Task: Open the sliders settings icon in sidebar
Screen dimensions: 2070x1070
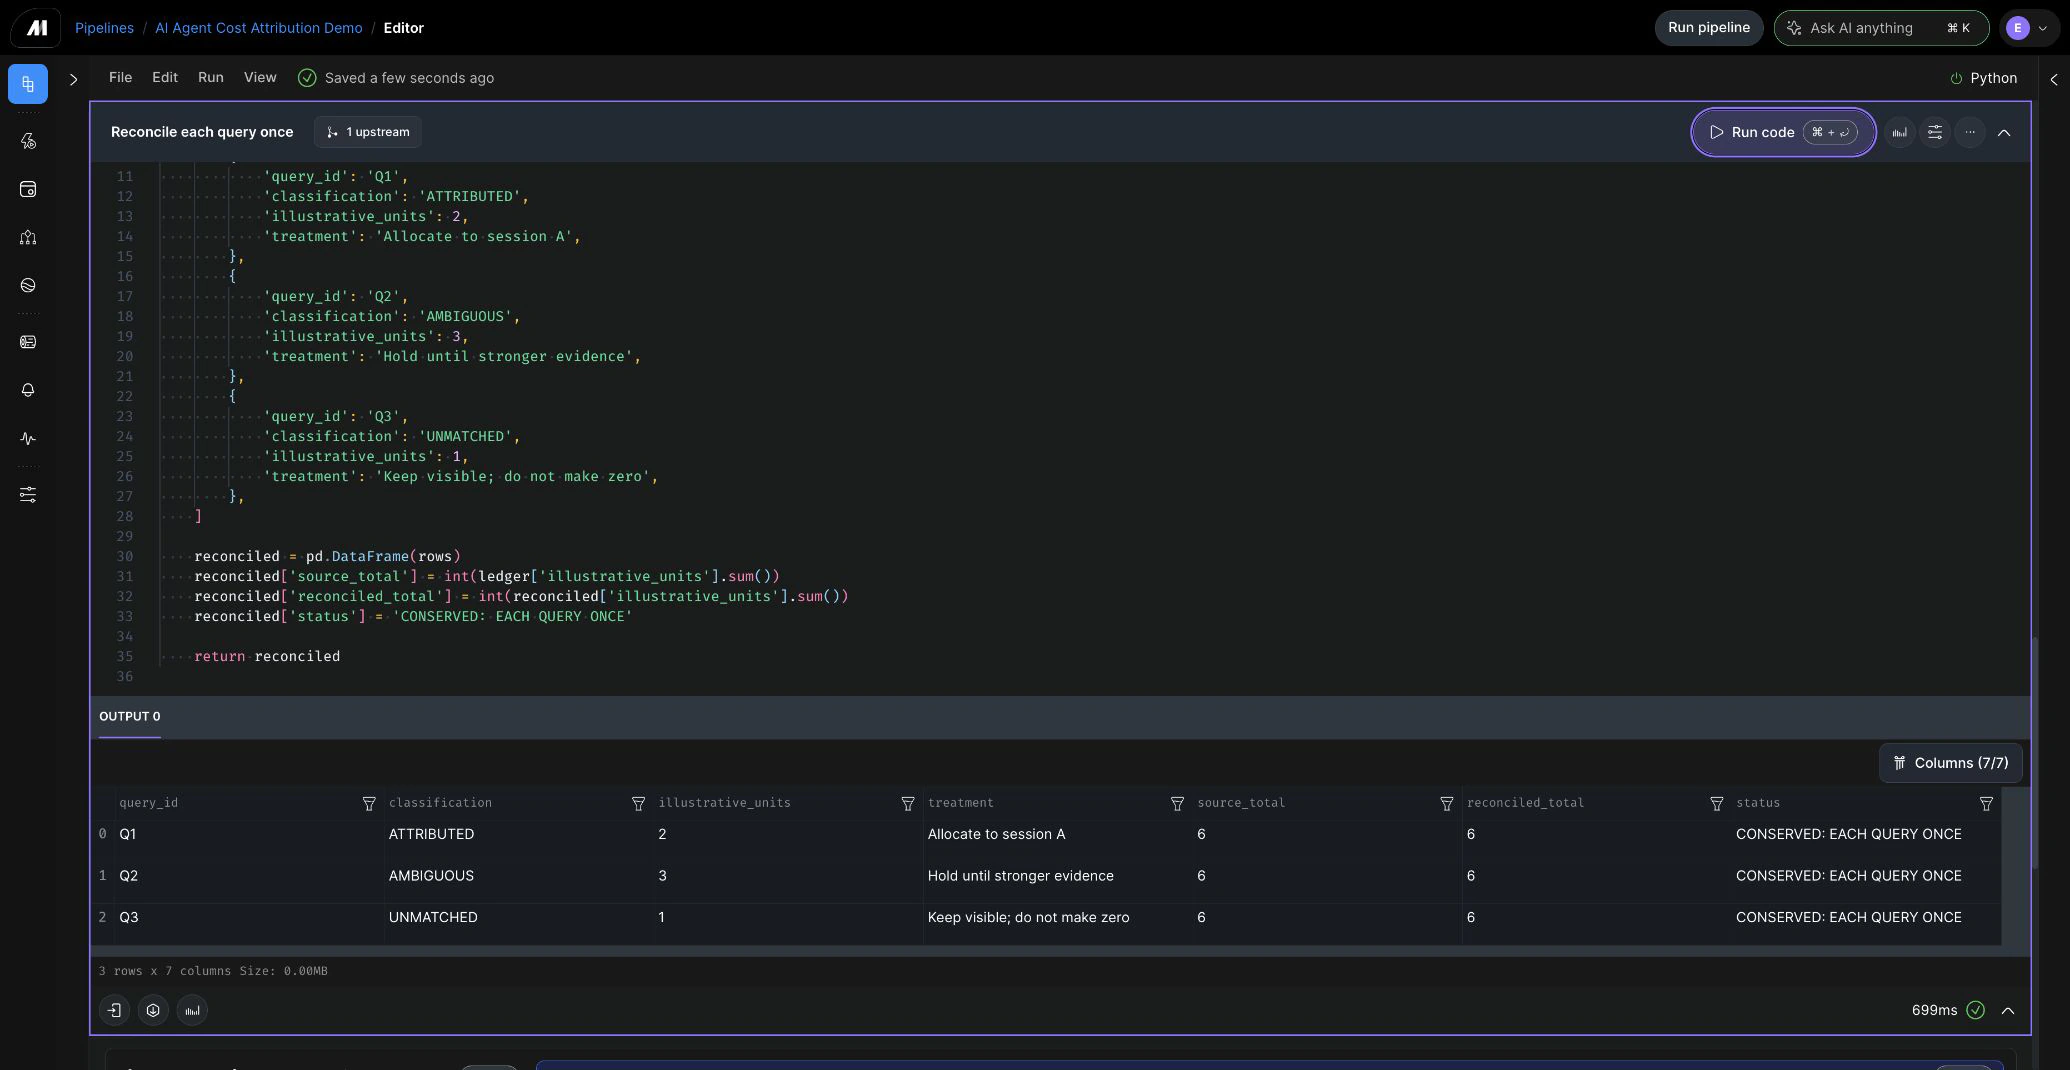Action: pos(28,495)
